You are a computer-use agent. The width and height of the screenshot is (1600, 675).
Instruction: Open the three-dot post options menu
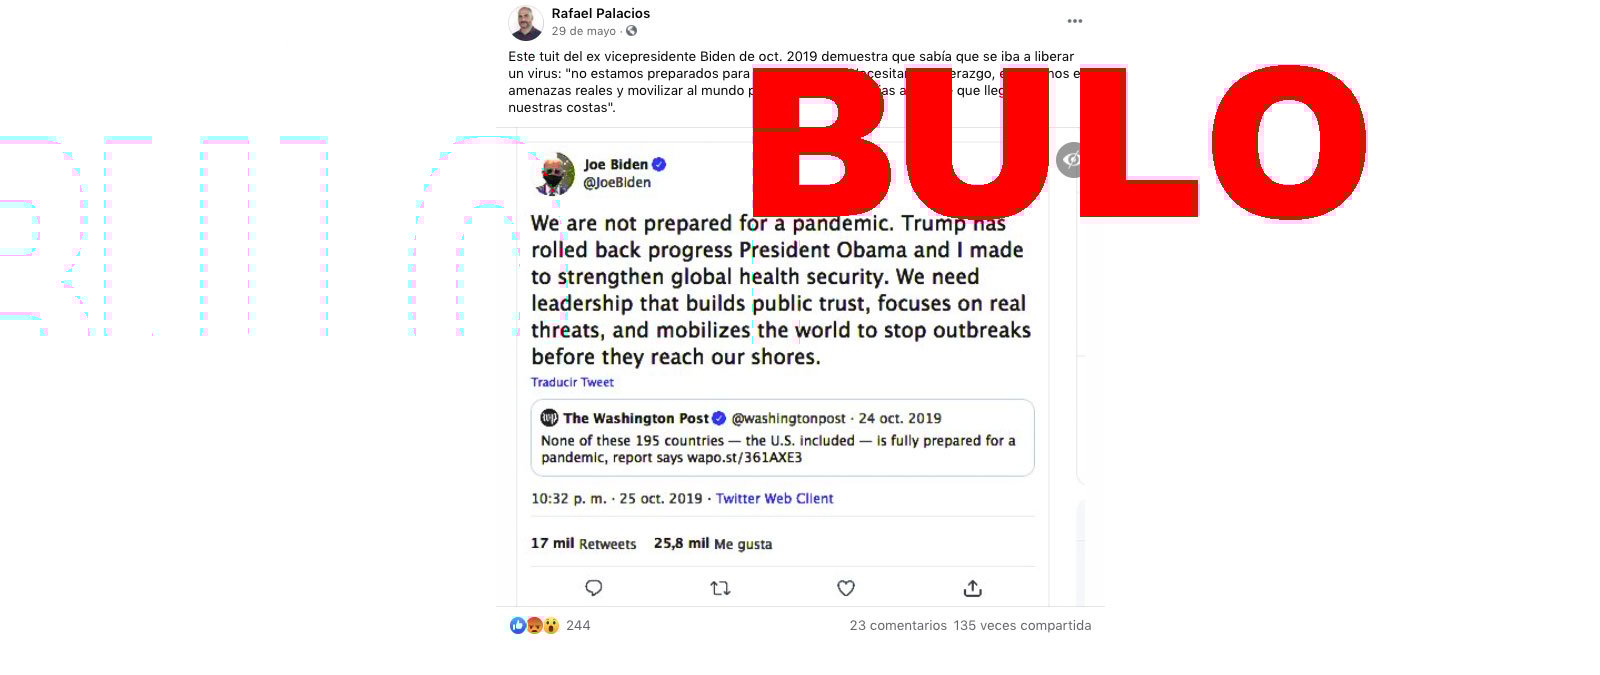pos(1074,21)
